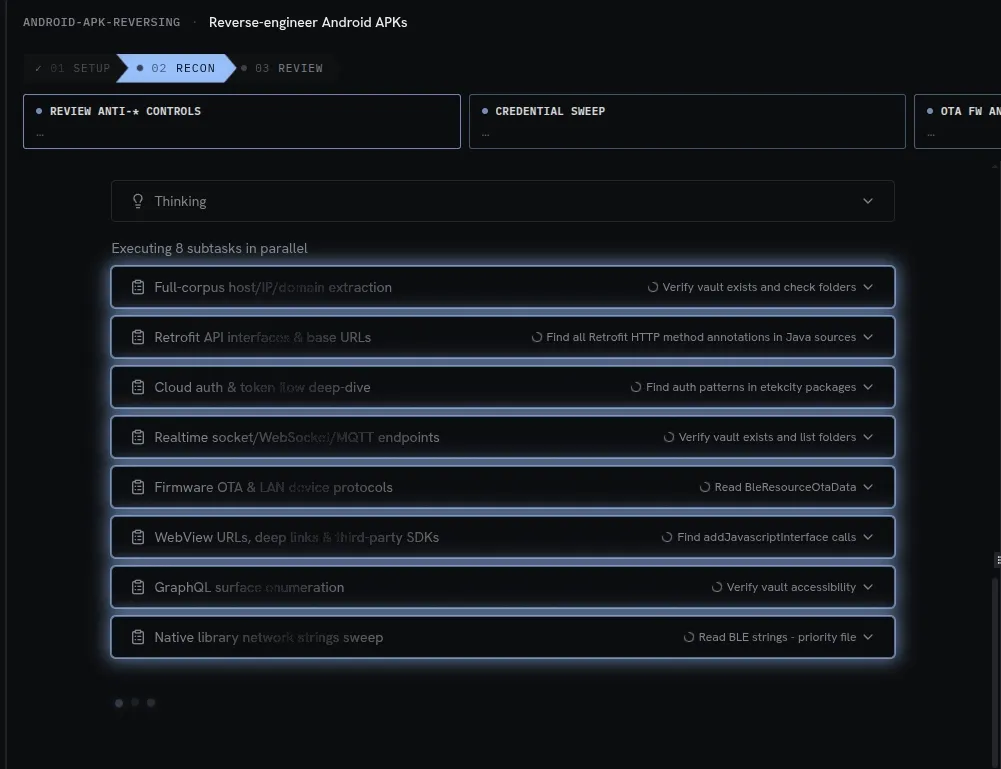Select the 02 RECON step tab

176,68
